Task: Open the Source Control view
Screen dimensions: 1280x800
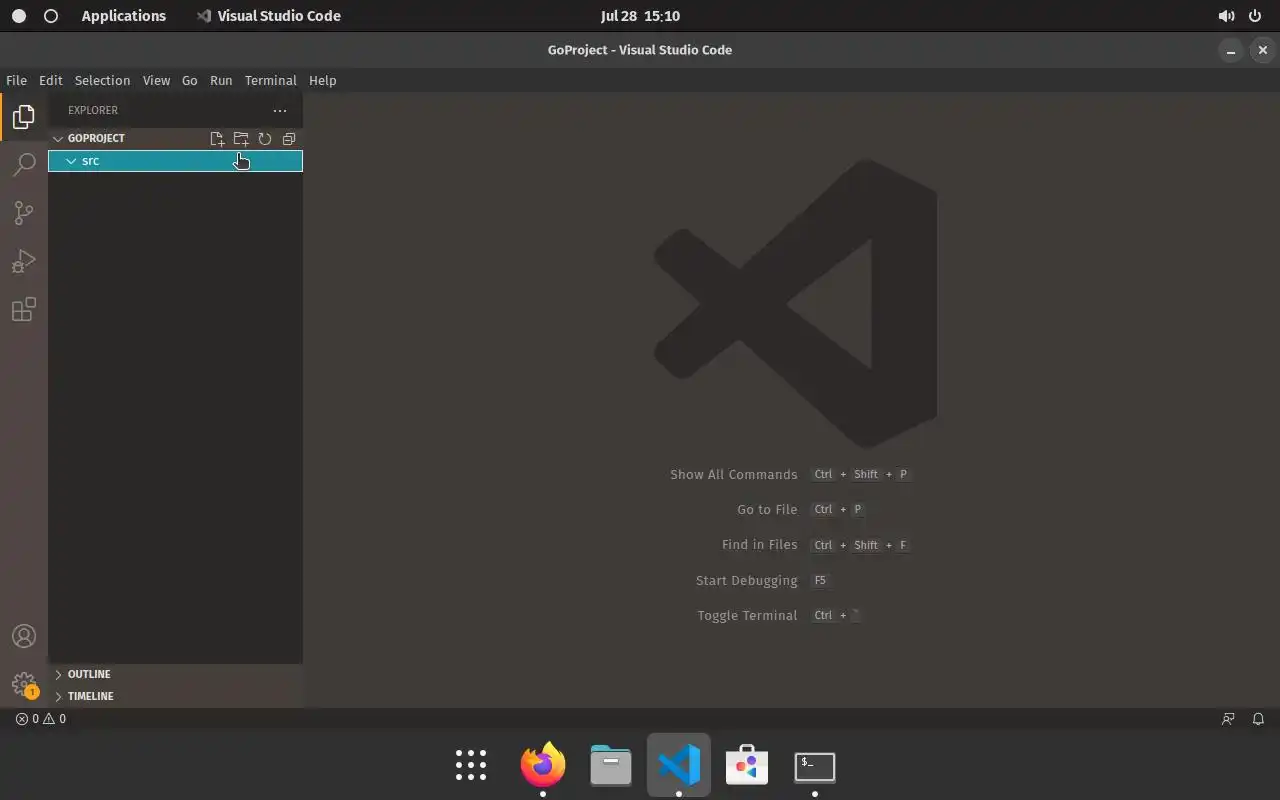Action: point(24,212)
